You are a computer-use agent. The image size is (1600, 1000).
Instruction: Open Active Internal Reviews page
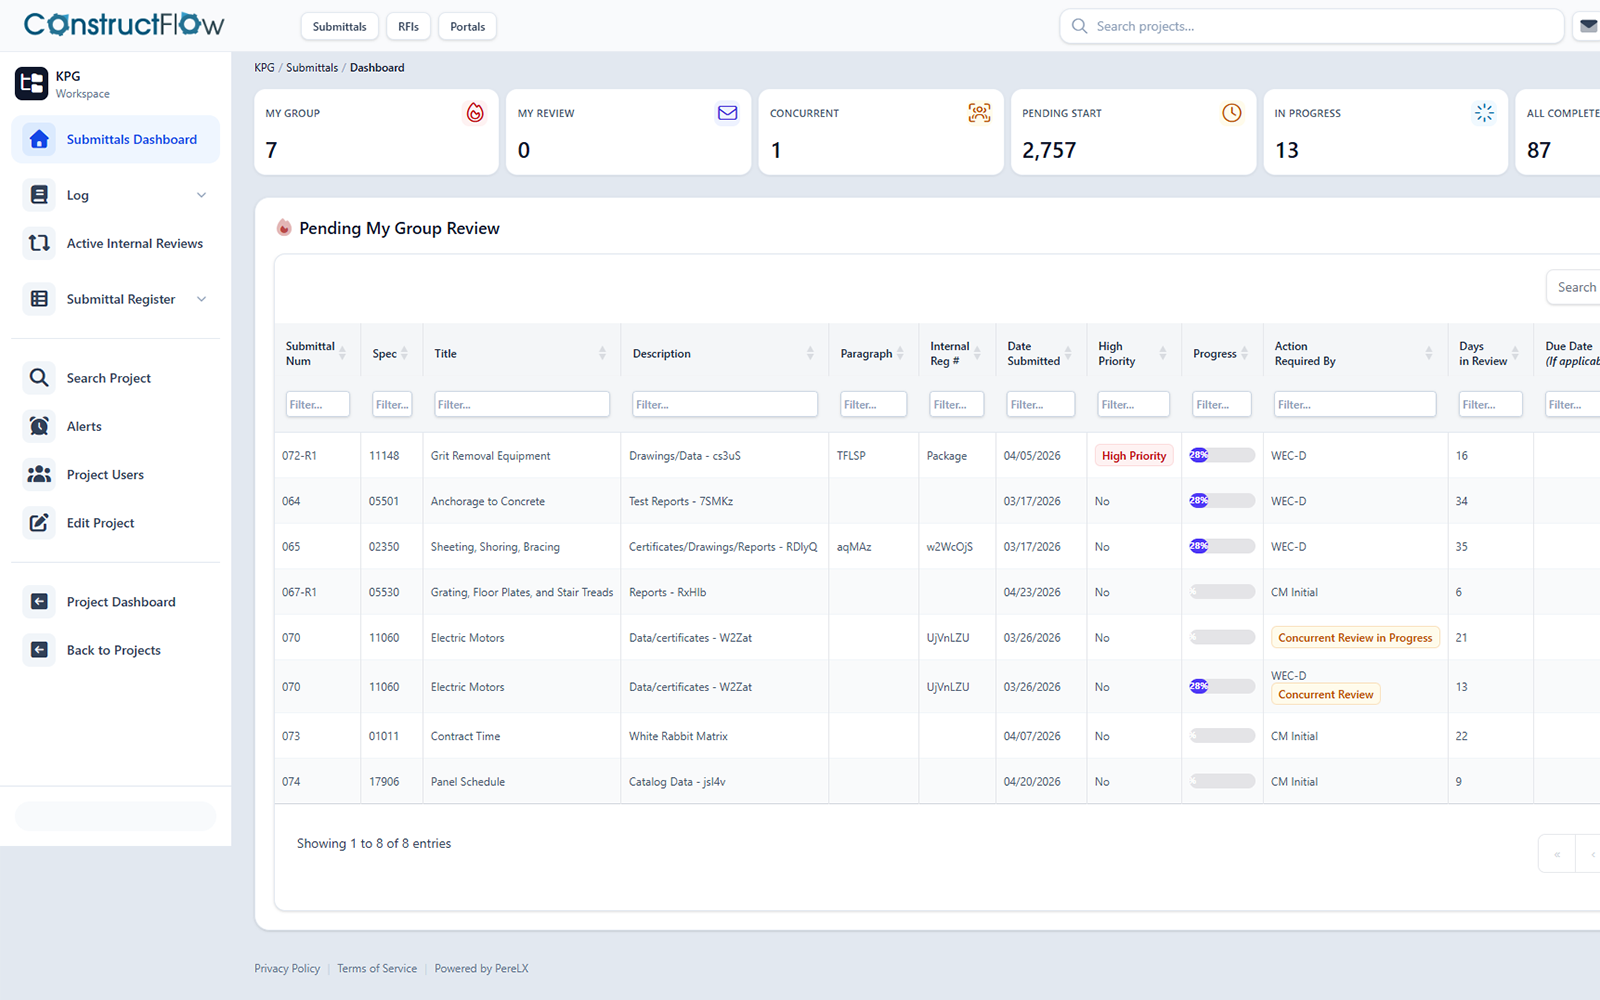[116, 243]
